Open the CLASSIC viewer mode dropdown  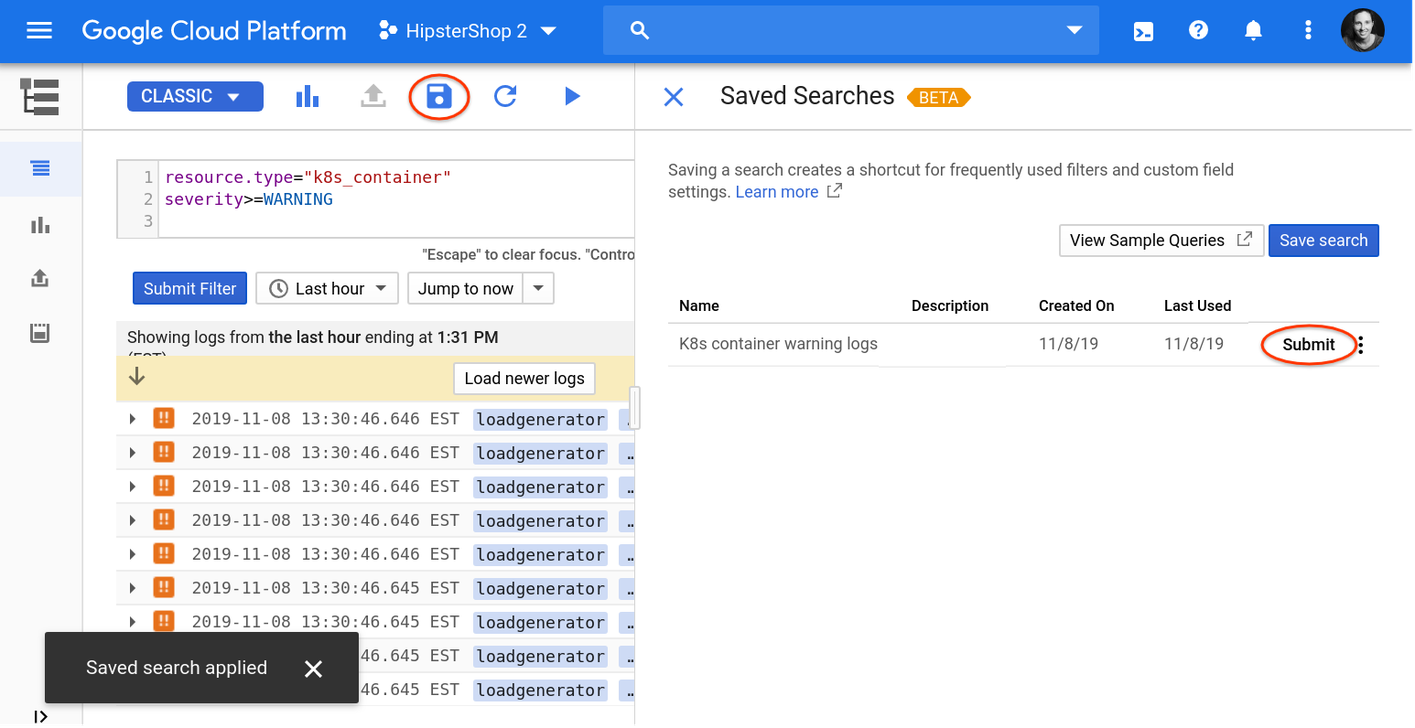coord(195,96)
